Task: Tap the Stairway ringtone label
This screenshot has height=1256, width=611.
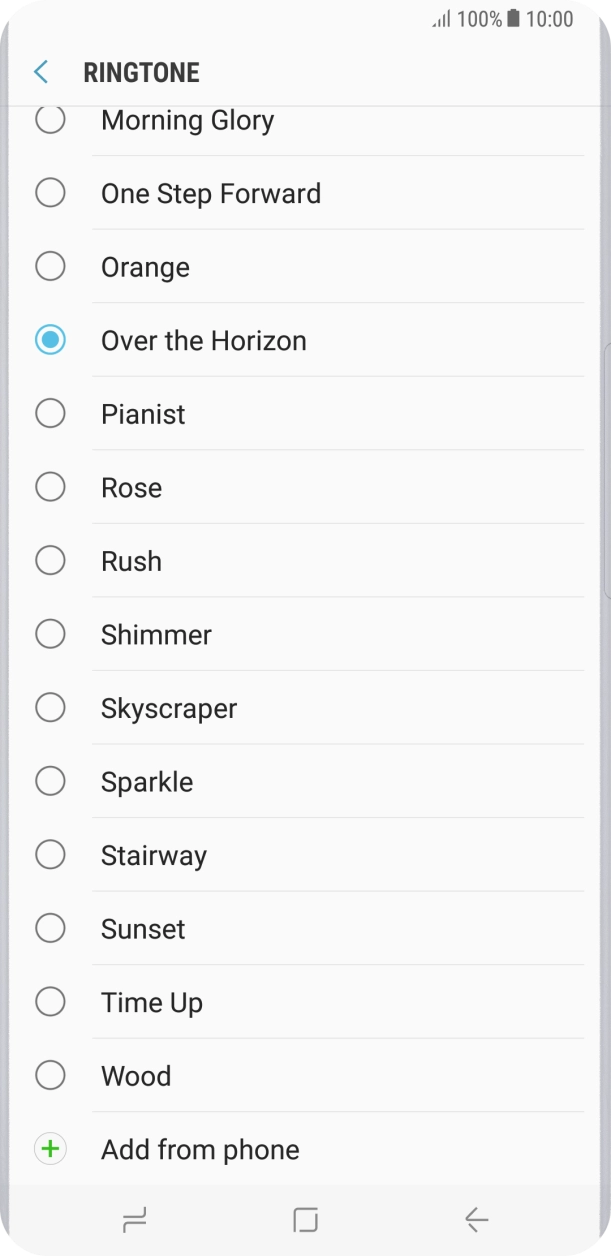Action: [154, 855]
